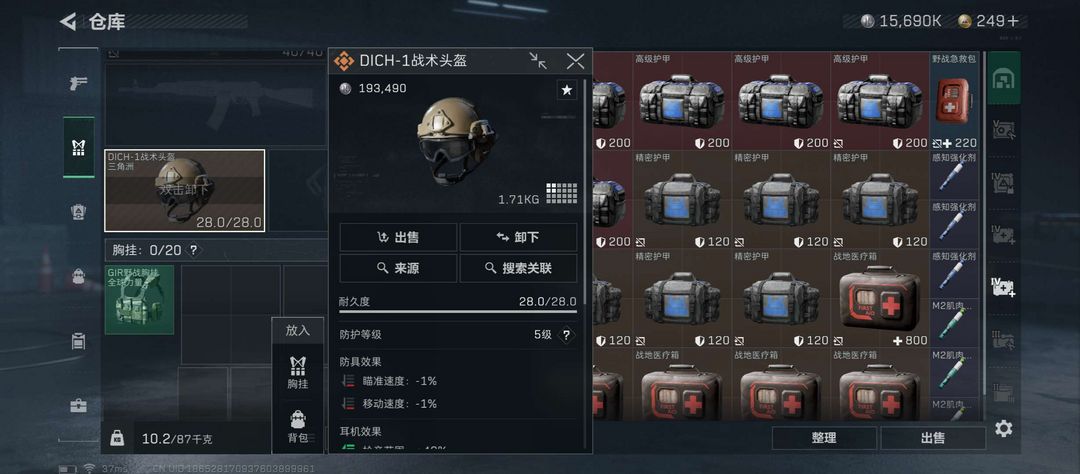
Task: Show protection level help question mark
Action: click(566, 335)
